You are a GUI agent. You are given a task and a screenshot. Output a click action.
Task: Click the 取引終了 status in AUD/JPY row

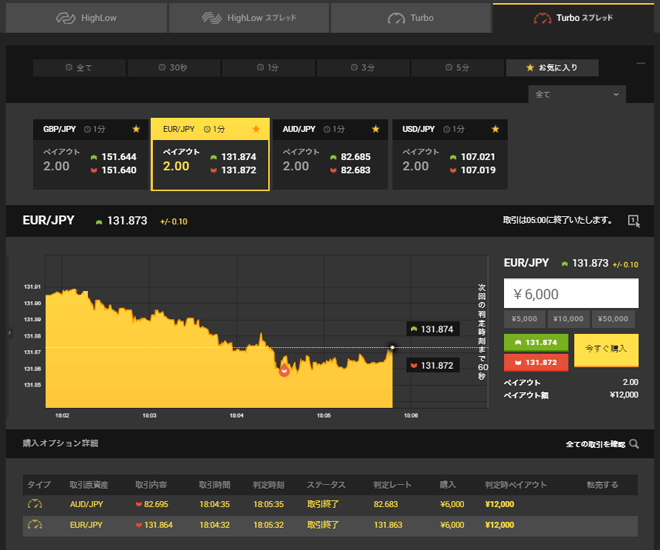pos(323,504)
